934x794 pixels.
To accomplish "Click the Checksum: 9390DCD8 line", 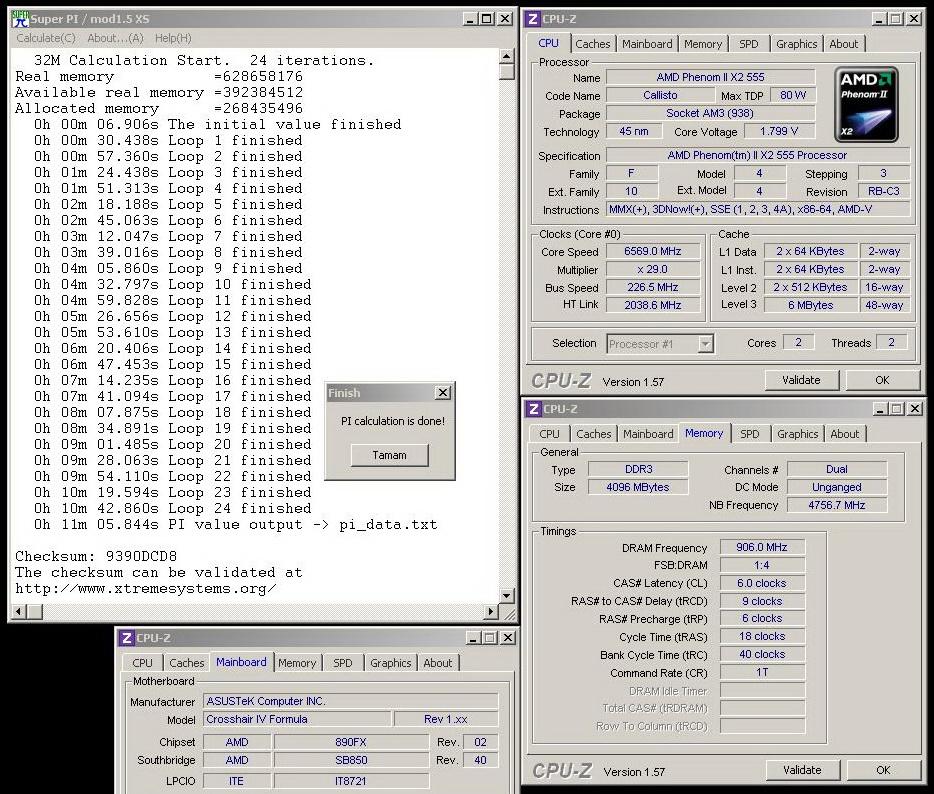I will click(x=96, y=556).
